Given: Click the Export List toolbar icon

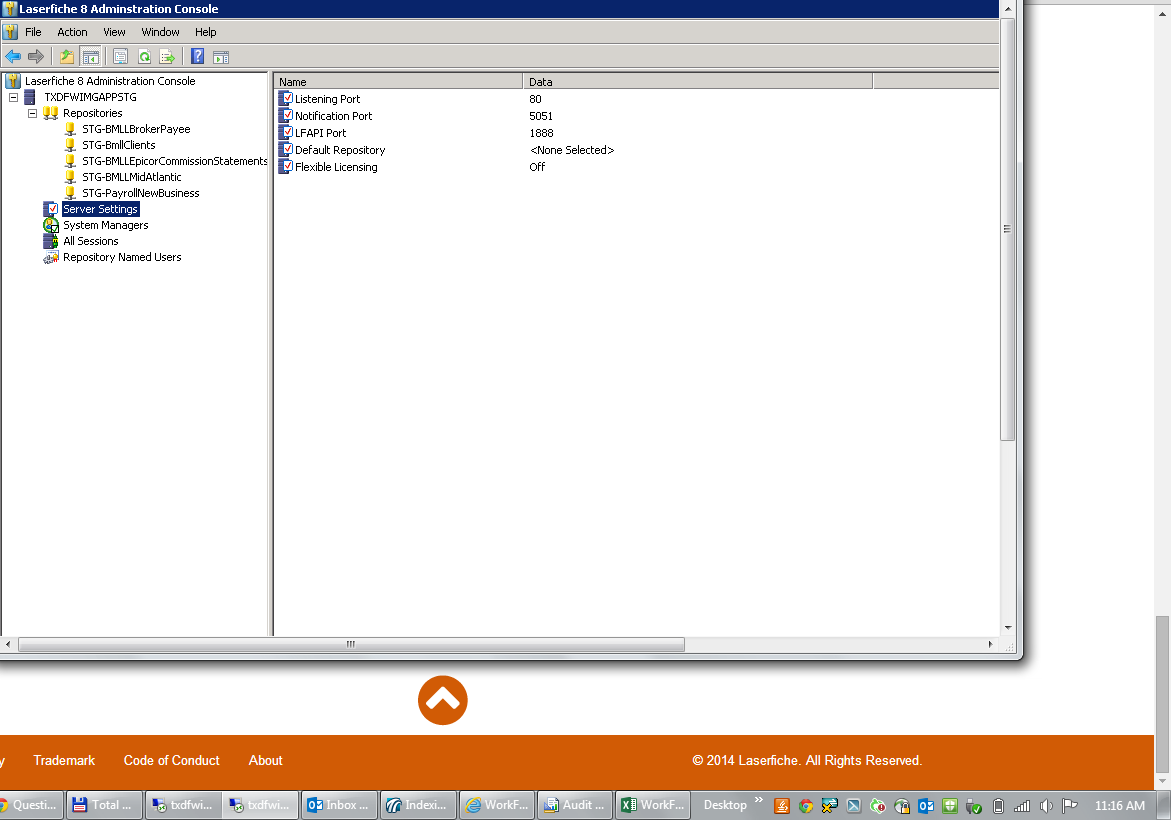Looking at the screenshot, I should [x=167, y=57].
